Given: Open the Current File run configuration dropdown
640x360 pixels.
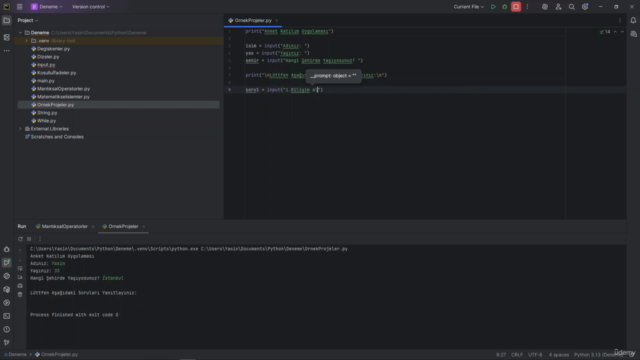Looking at the screenshot, I should coord(469,7).
